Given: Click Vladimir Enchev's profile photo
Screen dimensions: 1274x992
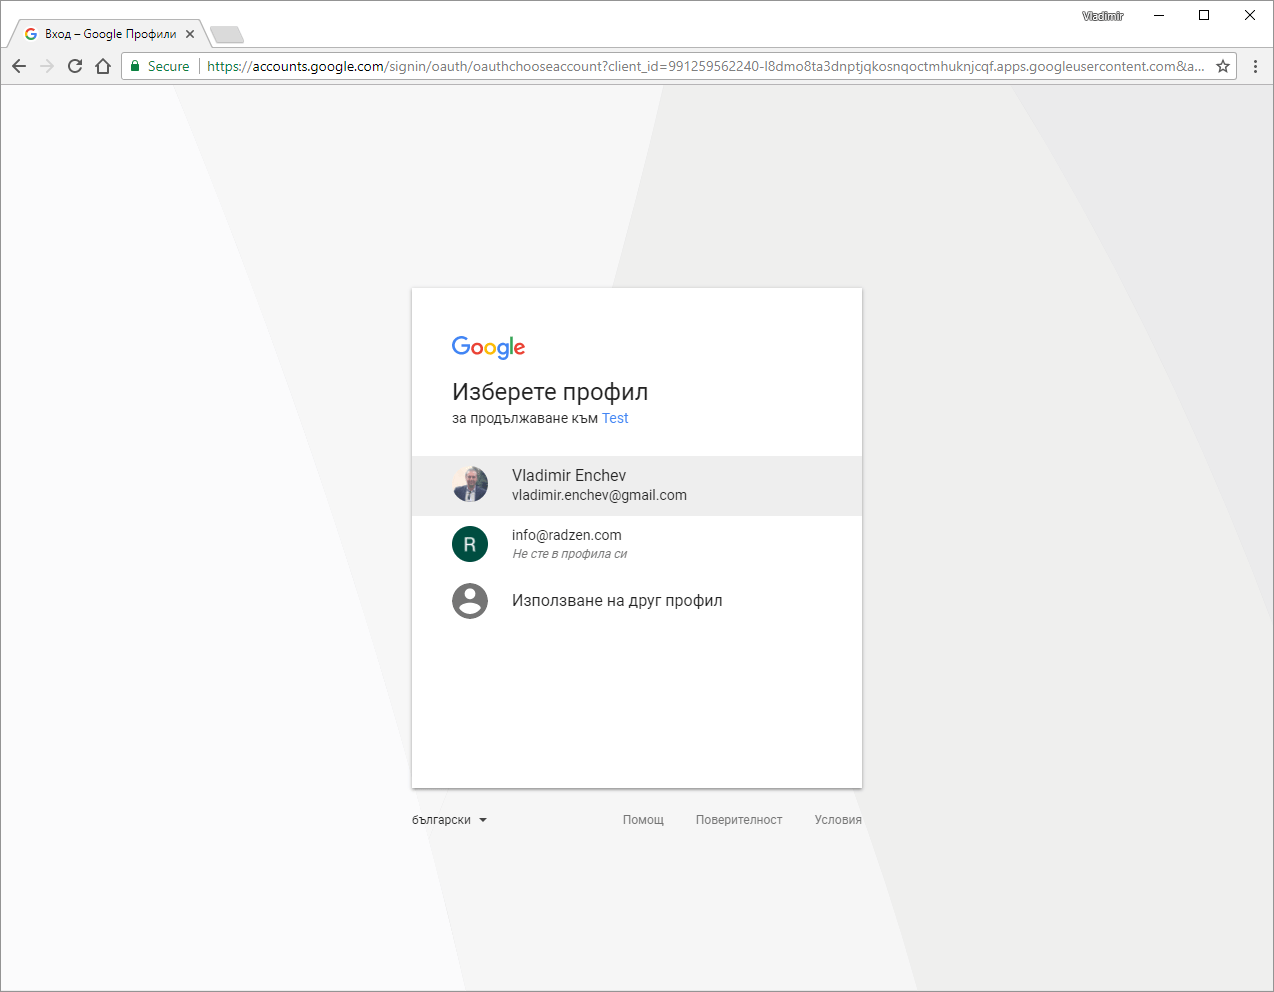Looking at the screenshot, I should click(470, 484).
